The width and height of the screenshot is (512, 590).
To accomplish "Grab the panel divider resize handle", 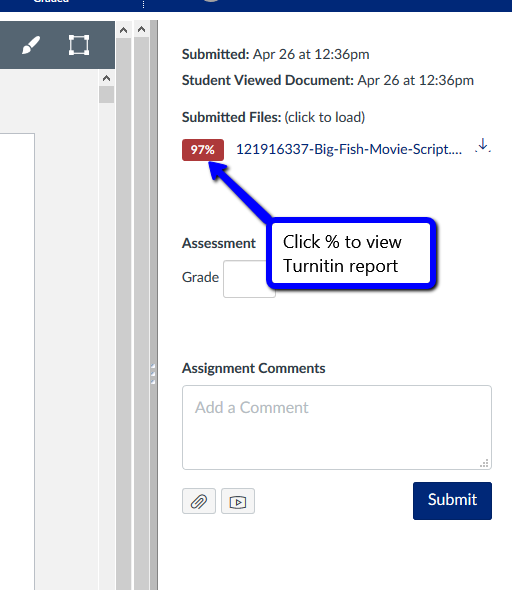I will click(153, 374).
